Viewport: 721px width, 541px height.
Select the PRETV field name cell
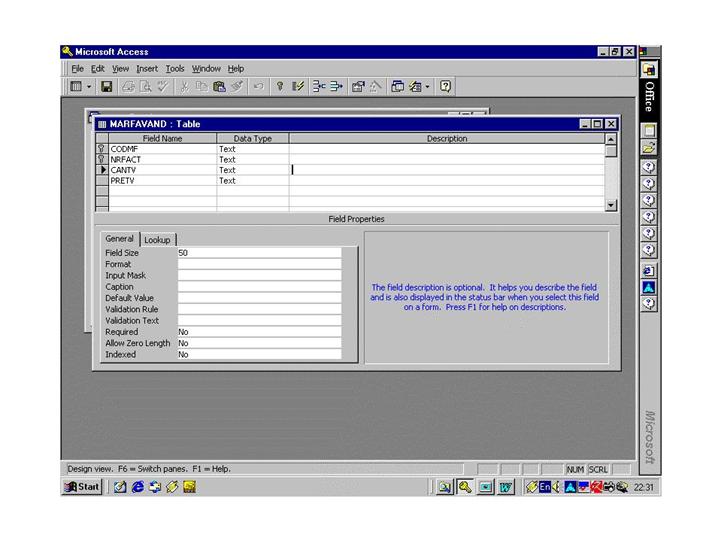pos(162,181)
